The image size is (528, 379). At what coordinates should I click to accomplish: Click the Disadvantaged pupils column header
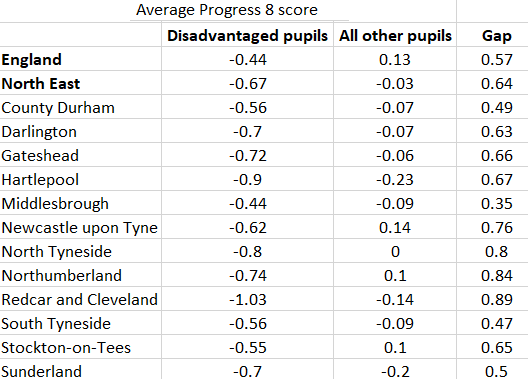pos(248,35)
